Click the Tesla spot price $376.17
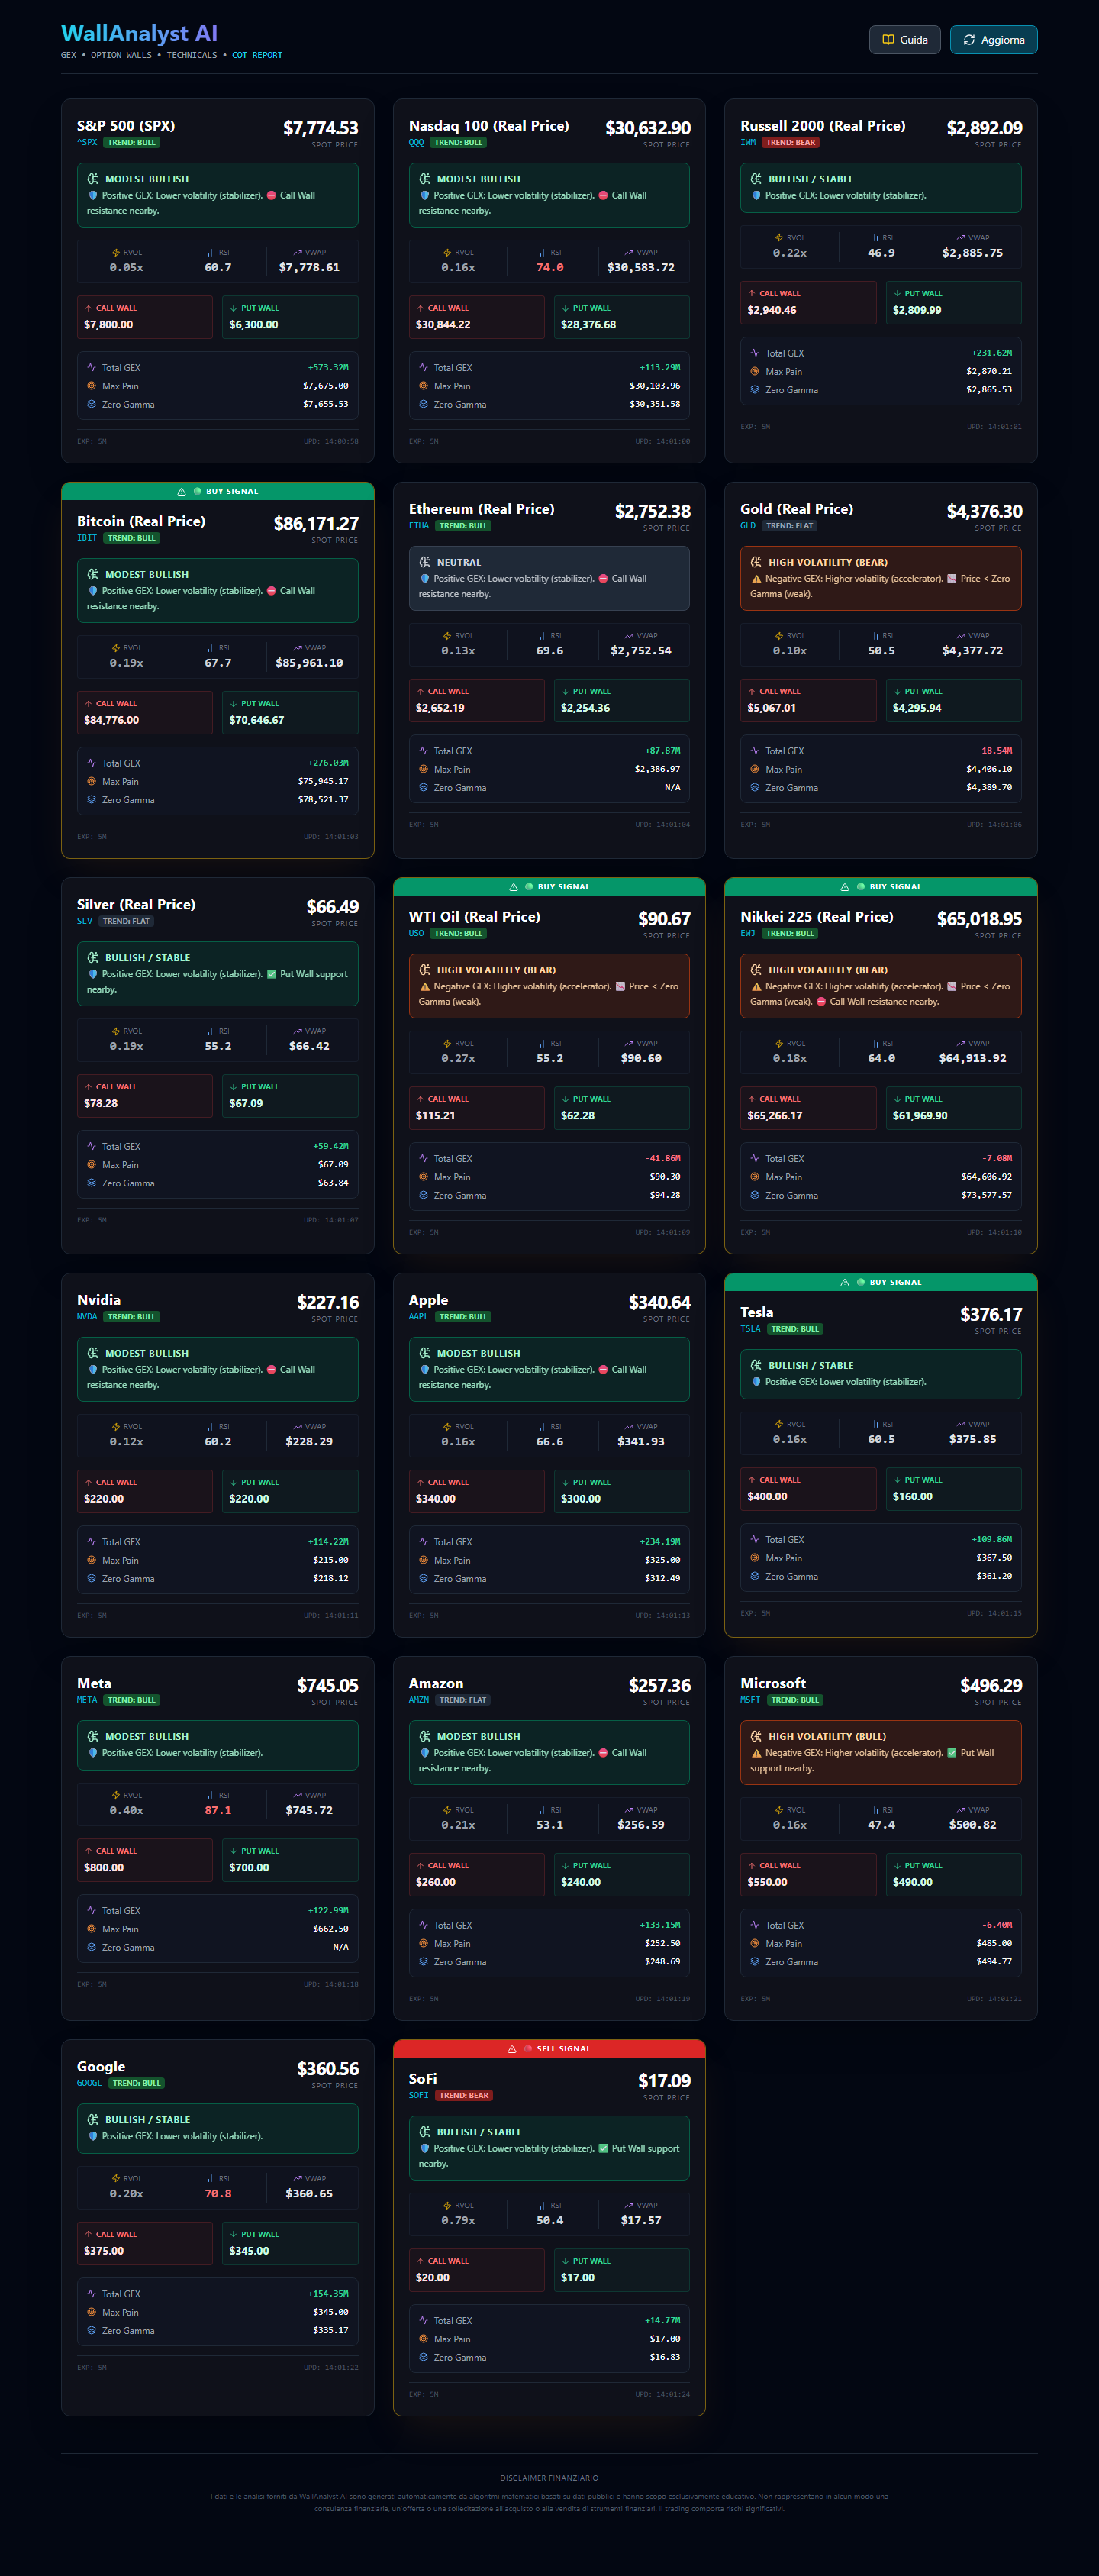This screenshot has height=2576, width=1099. click(991, 1314)
